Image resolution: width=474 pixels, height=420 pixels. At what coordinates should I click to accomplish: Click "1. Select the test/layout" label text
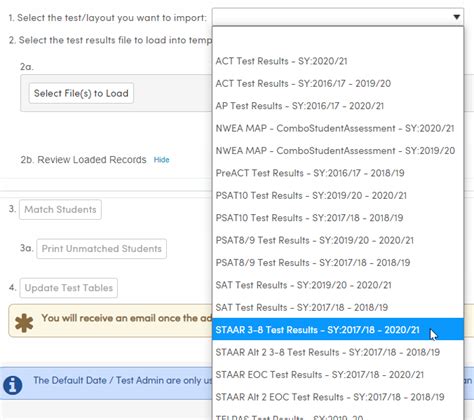click(x=108, y=18)
